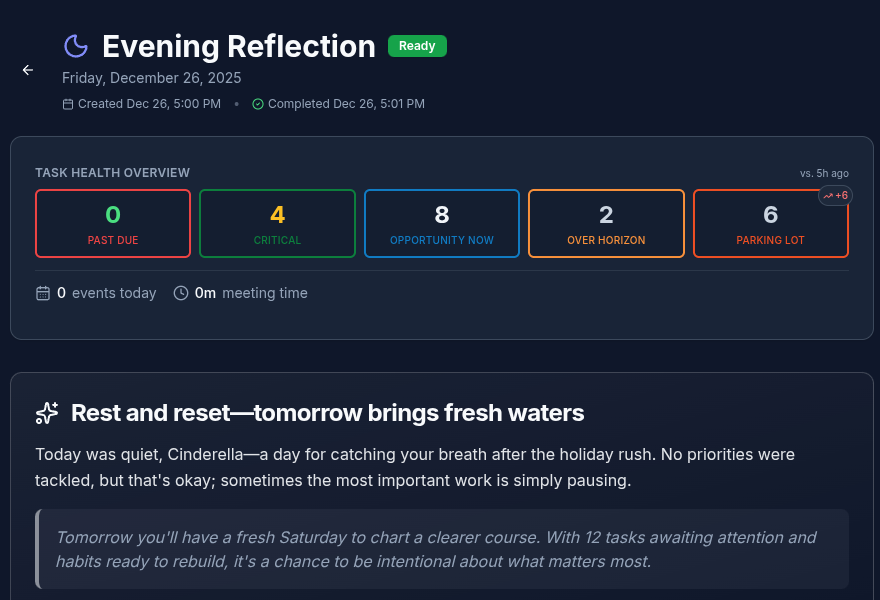This screenshot has width=880, height=600.
Task: Click the back arrow to leave the reflection
Action: click(27, 70)
